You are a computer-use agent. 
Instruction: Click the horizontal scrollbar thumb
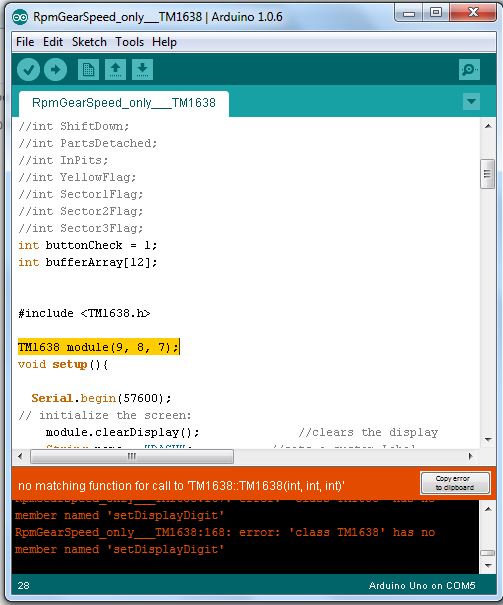click(x=132, y=457)
